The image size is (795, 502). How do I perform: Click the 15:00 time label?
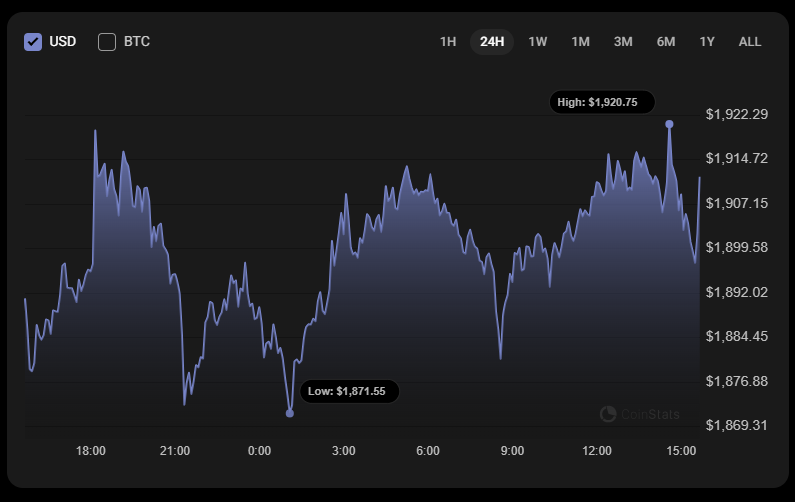[681, 451]
